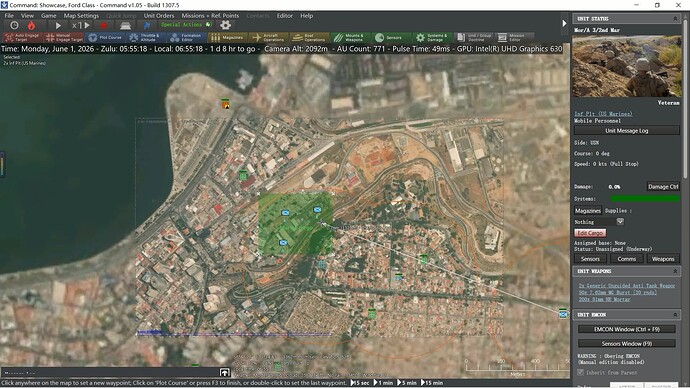The image size is (690, 388).
Task: Click the Comms button
Action: click(627, 259)
